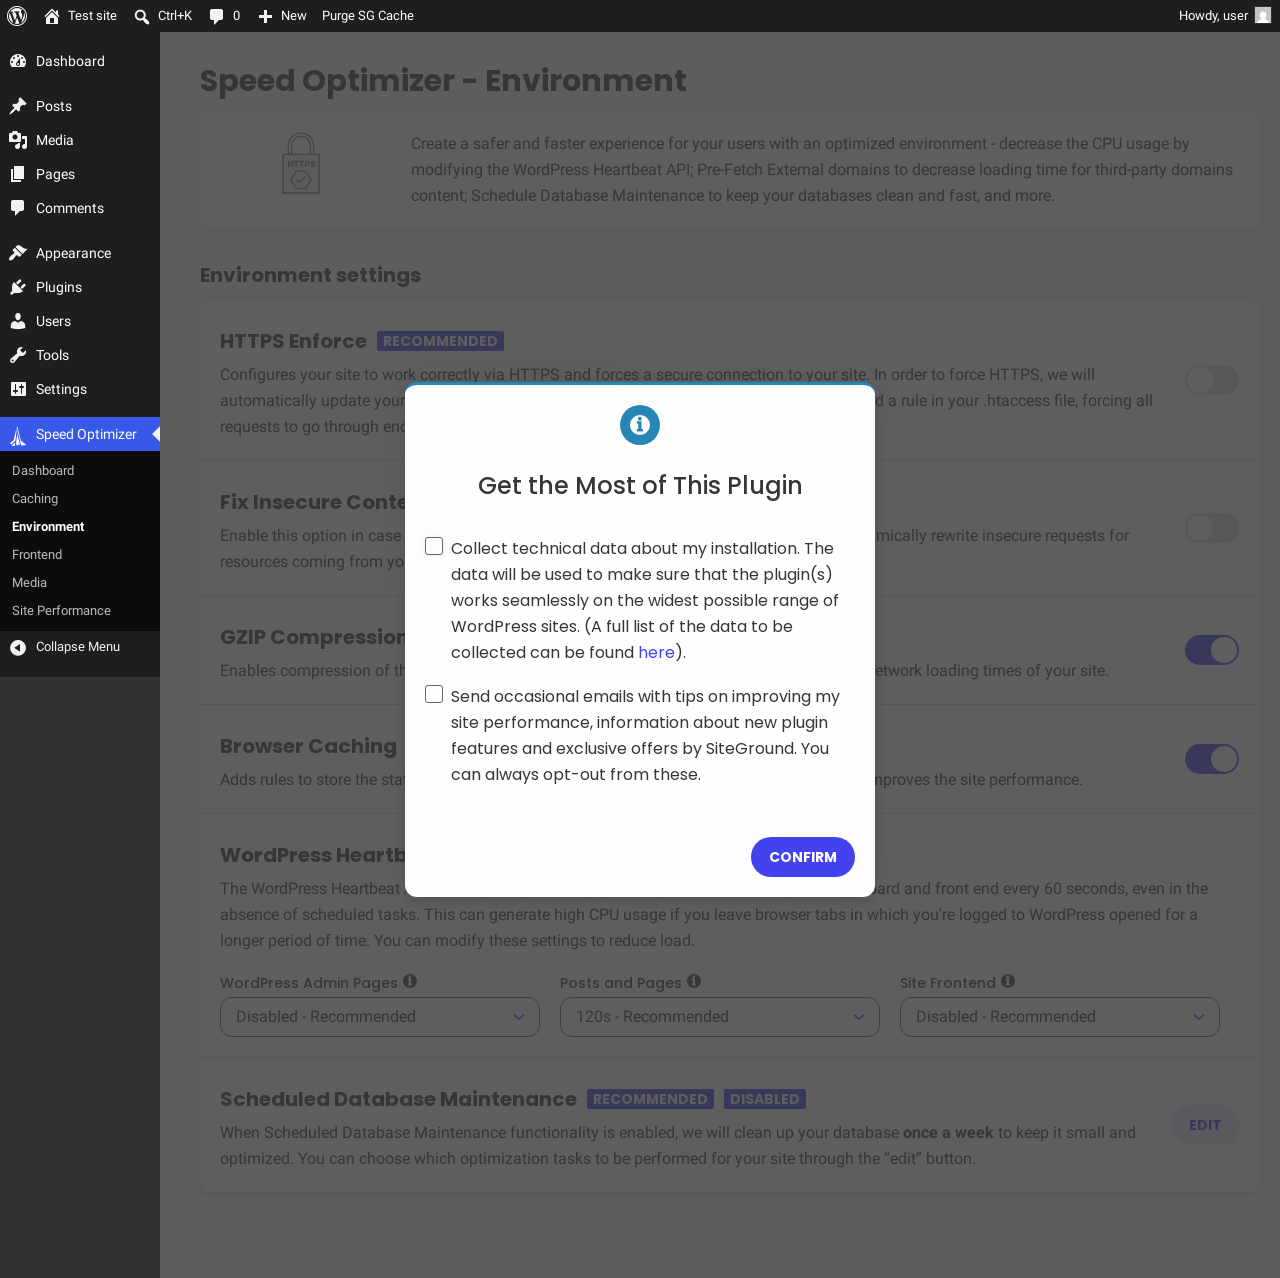The width and height of the screenshot is (1280, 1278).
Task: Open Media under Speed Optimizer
Action: (x=29, y=583)
